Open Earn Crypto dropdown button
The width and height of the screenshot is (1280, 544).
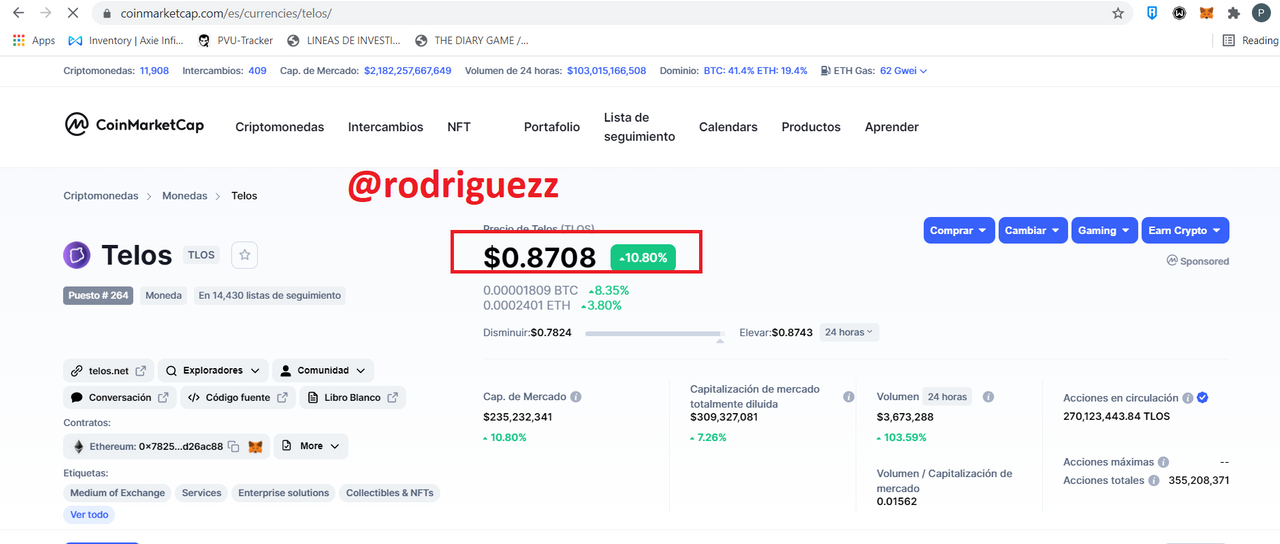pos(1185,230)
